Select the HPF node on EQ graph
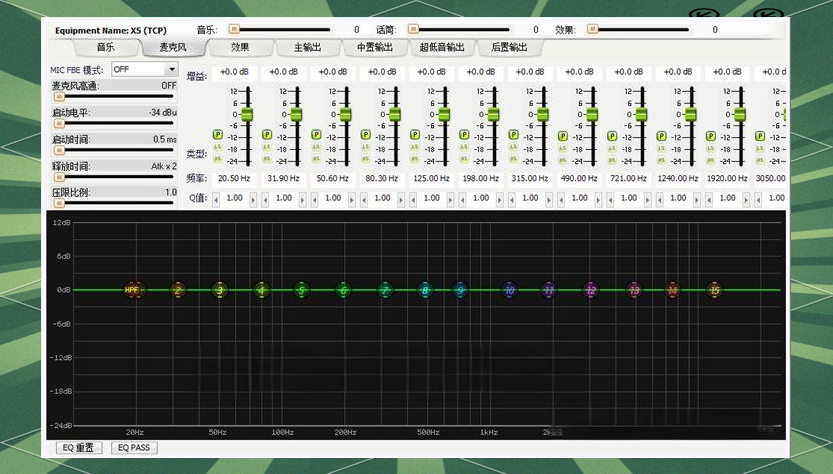Viewport: 833px width, 474px height. point(131,290)
